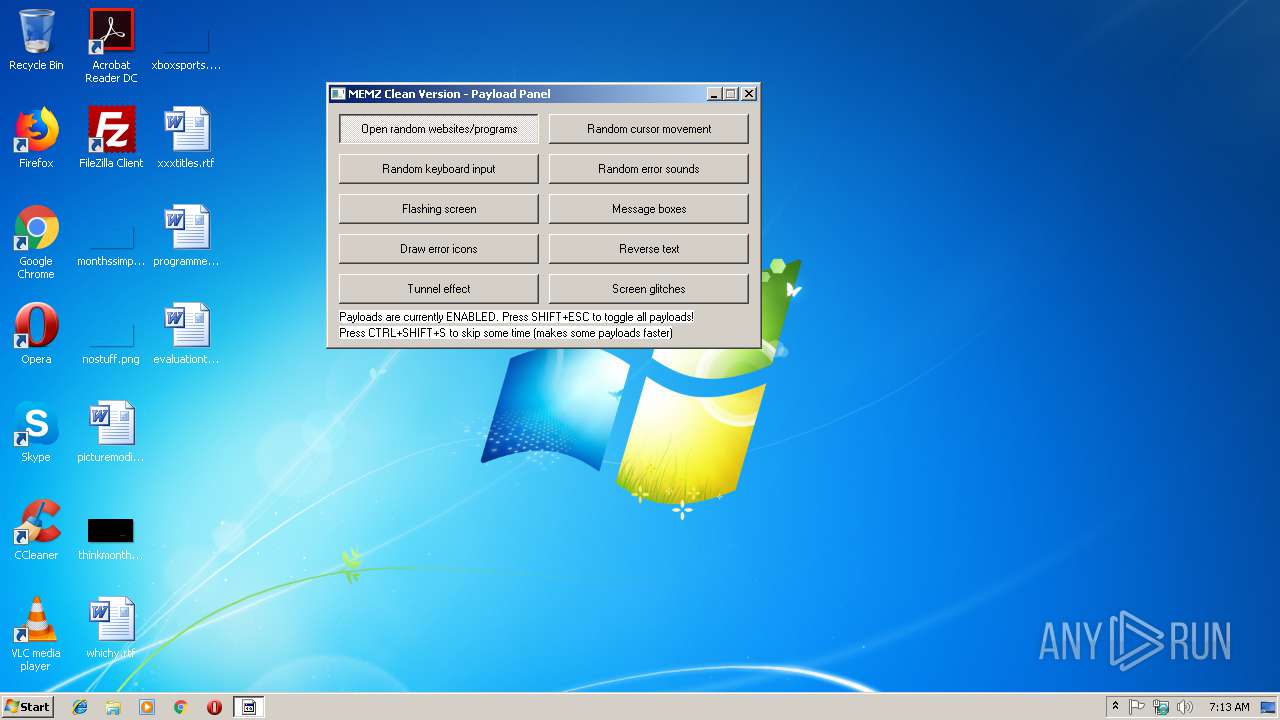Toggle Draw error icons payload

439,249
